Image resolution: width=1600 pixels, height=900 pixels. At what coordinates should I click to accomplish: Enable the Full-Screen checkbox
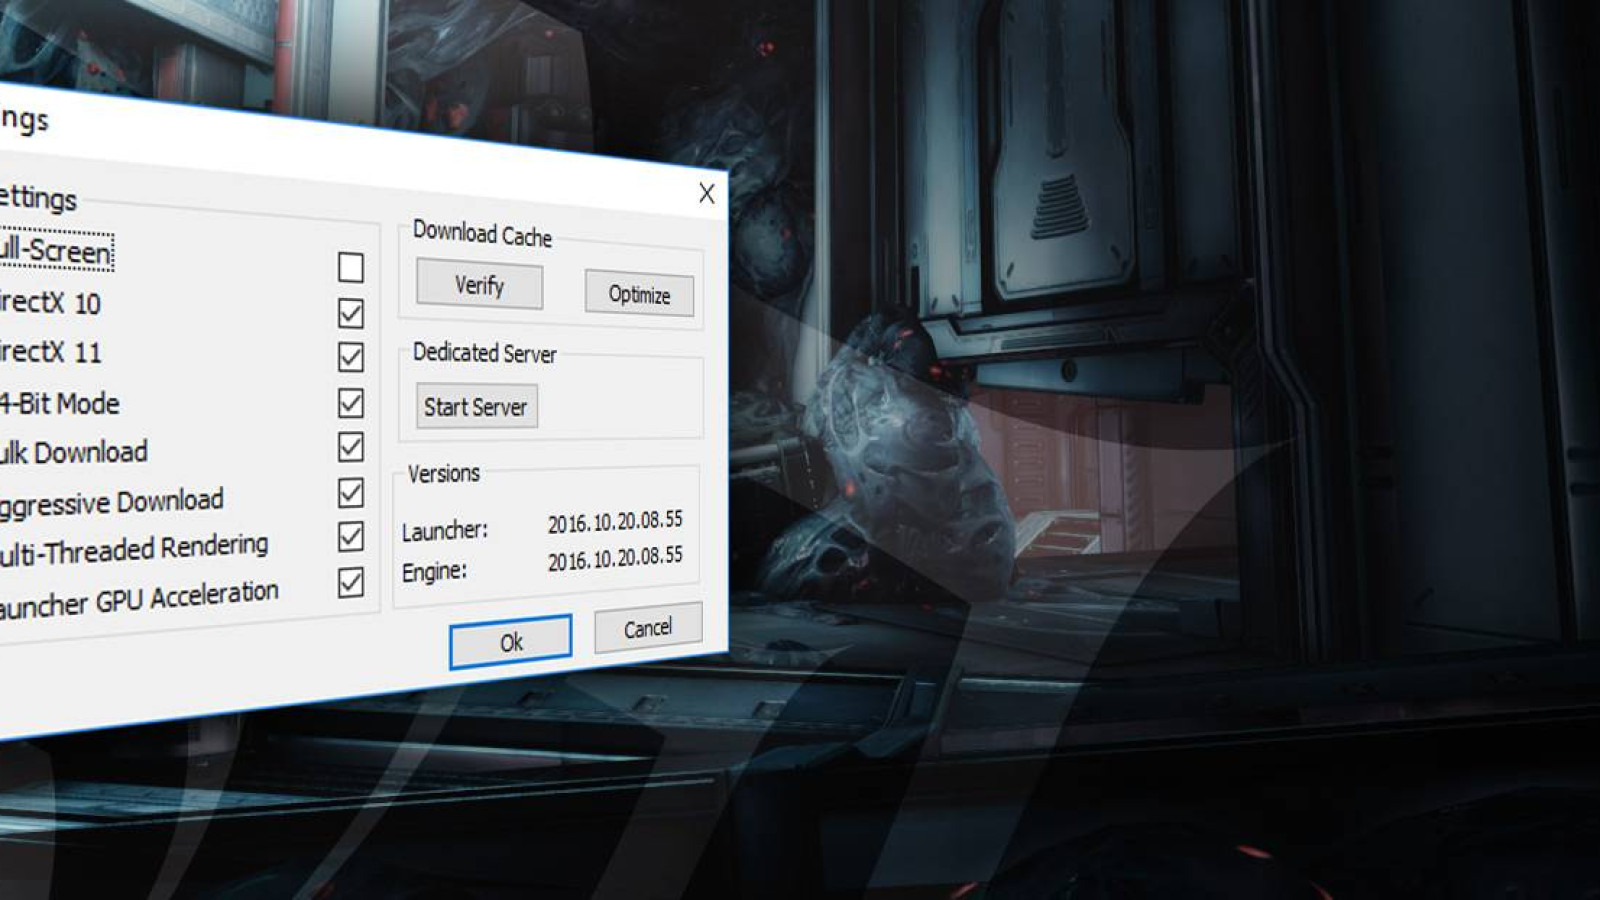pos(351,267)
